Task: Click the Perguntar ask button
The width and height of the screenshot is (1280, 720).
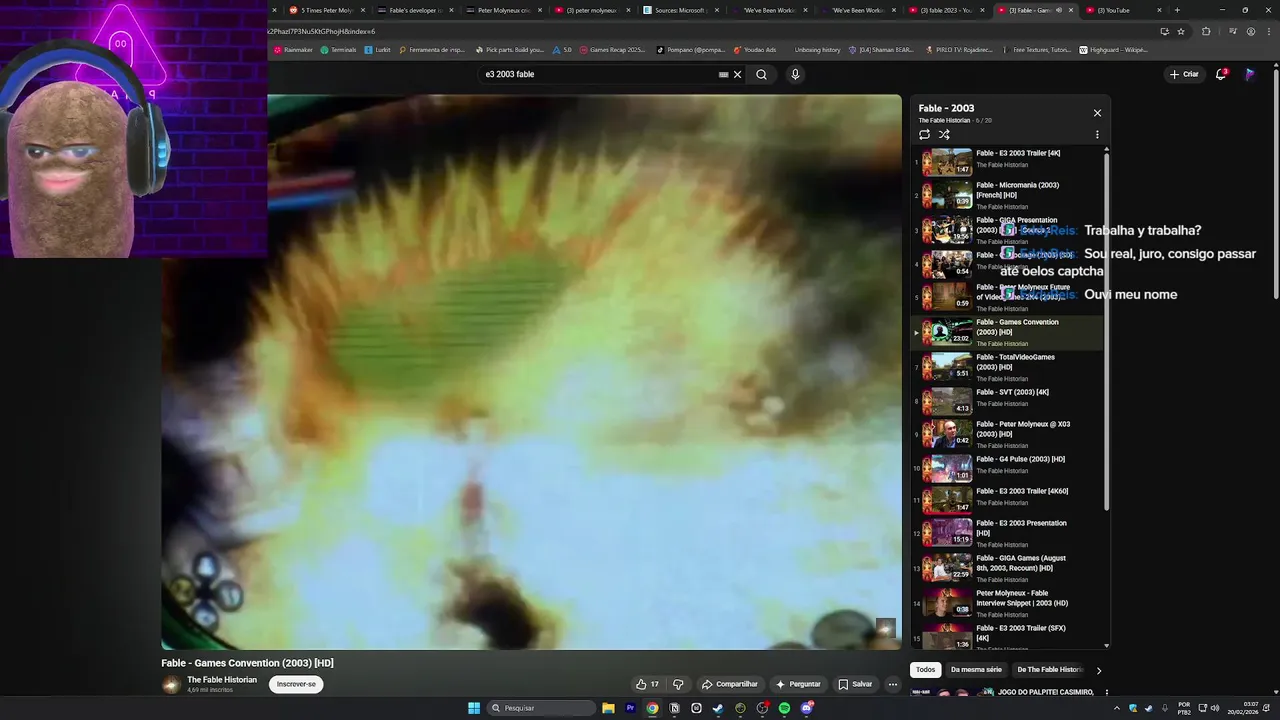Action: [798, 684]
